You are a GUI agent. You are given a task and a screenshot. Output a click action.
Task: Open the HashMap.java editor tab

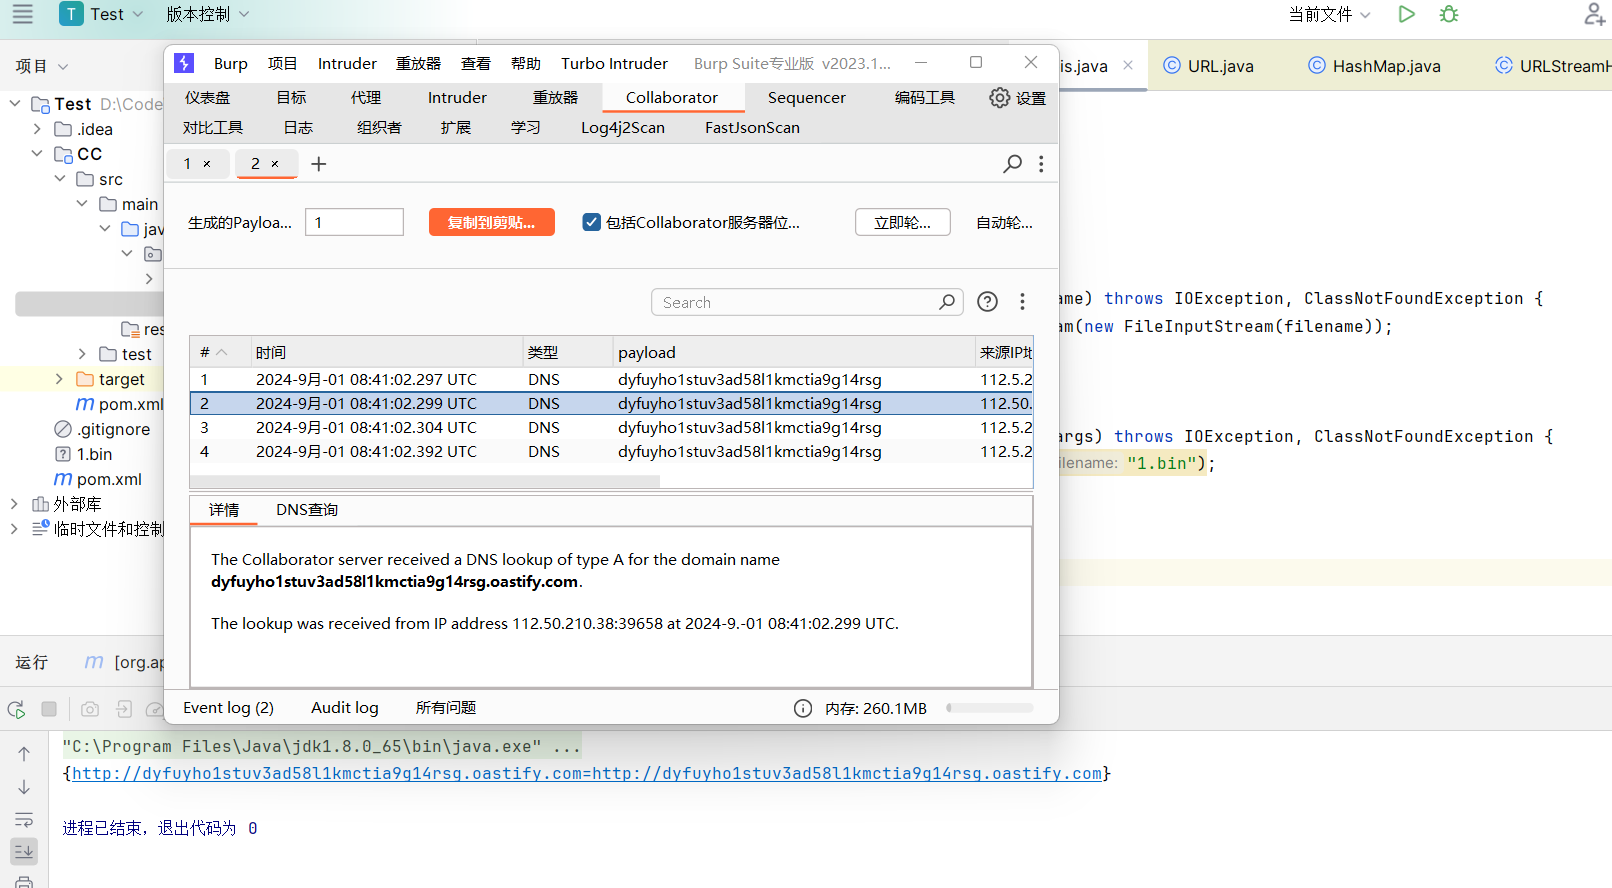1375,66
